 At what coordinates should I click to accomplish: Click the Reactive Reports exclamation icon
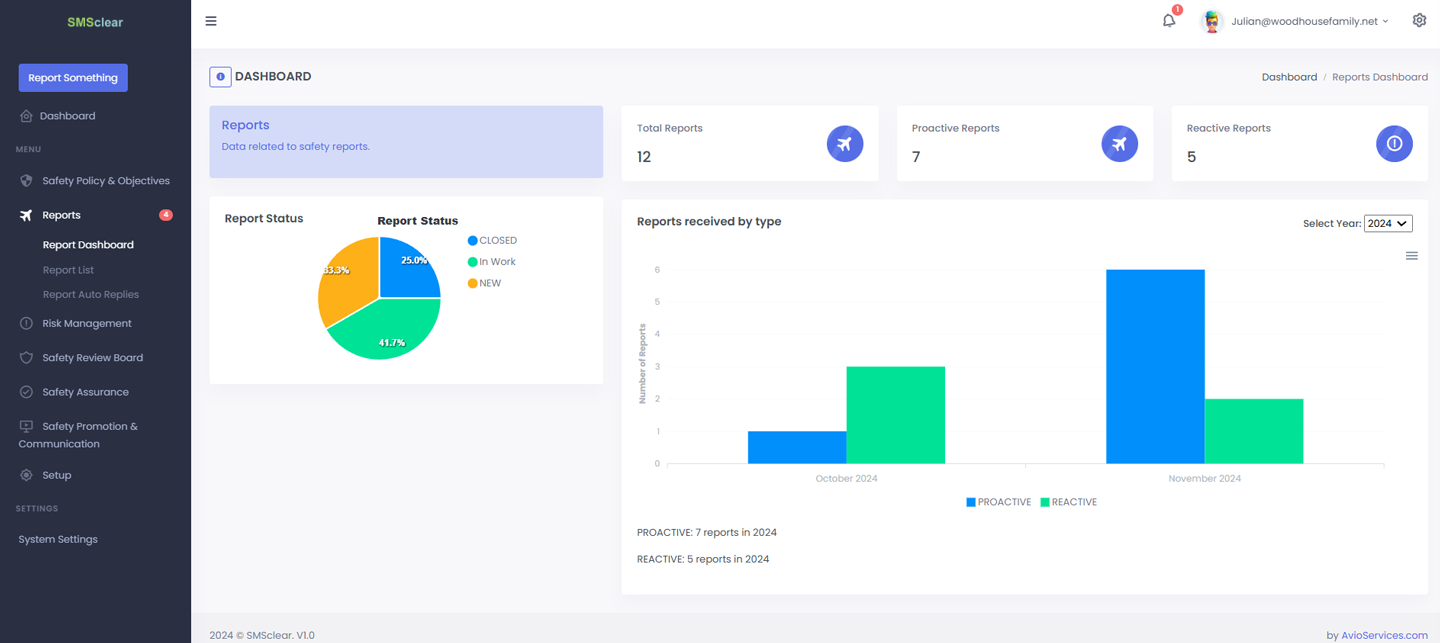(x=1394, y=144)
